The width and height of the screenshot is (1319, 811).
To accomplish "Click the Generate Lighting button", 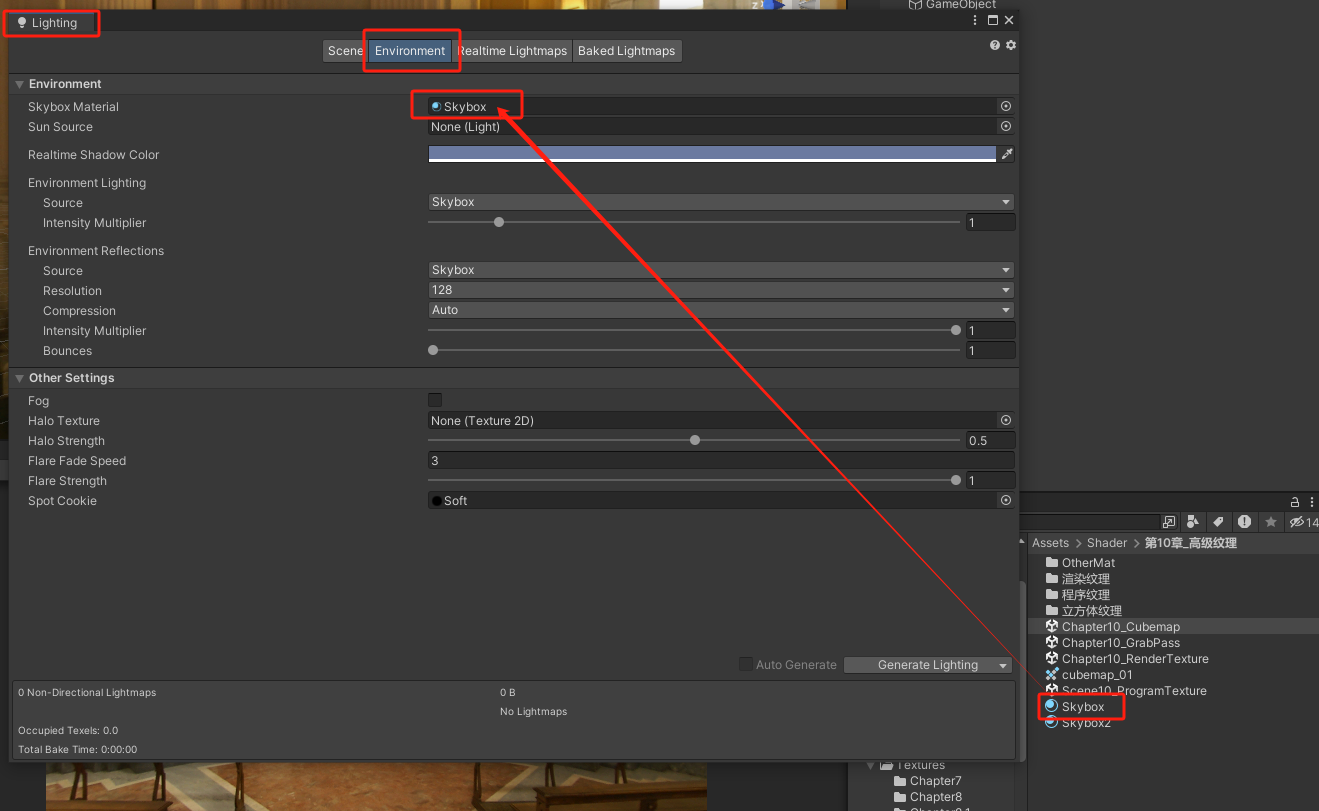I will tap(920, 664).
